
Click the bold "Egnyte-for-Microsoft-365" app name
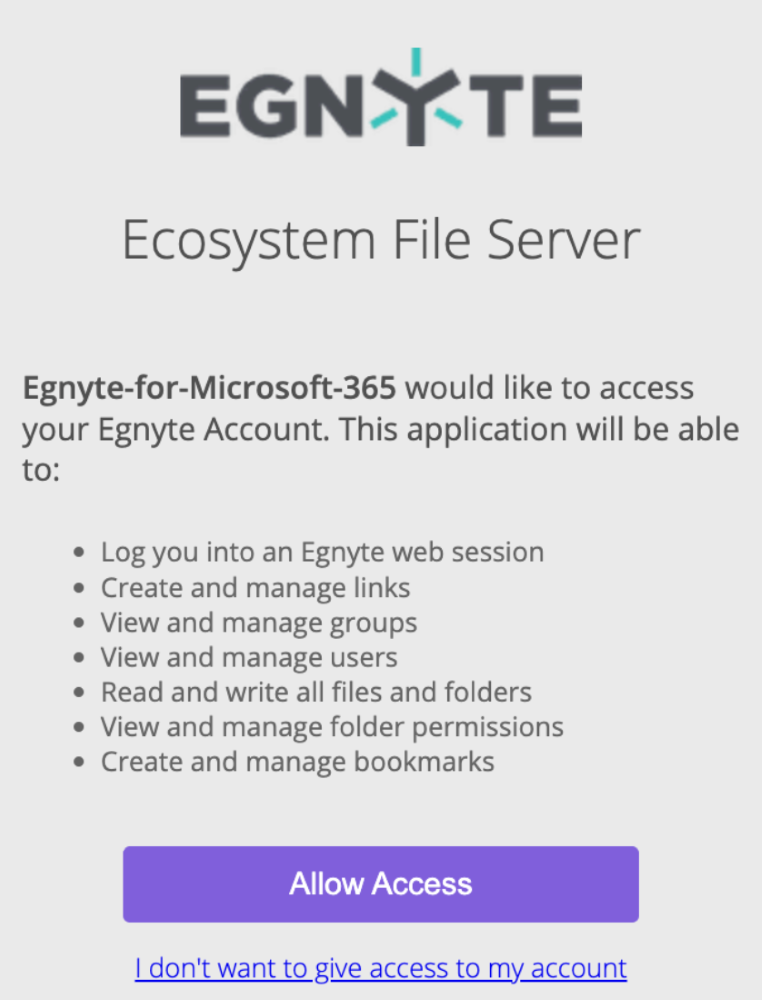point(209,388)
